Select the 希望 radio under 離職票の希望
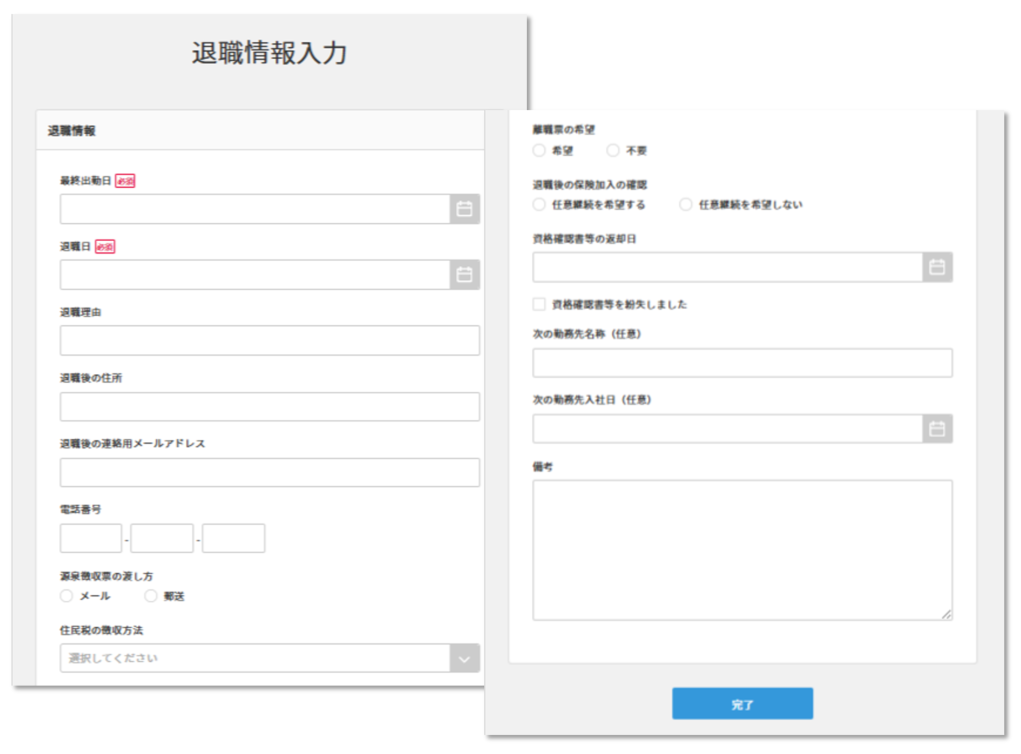This screenshot has height=754, width=1021. (538, 151)
